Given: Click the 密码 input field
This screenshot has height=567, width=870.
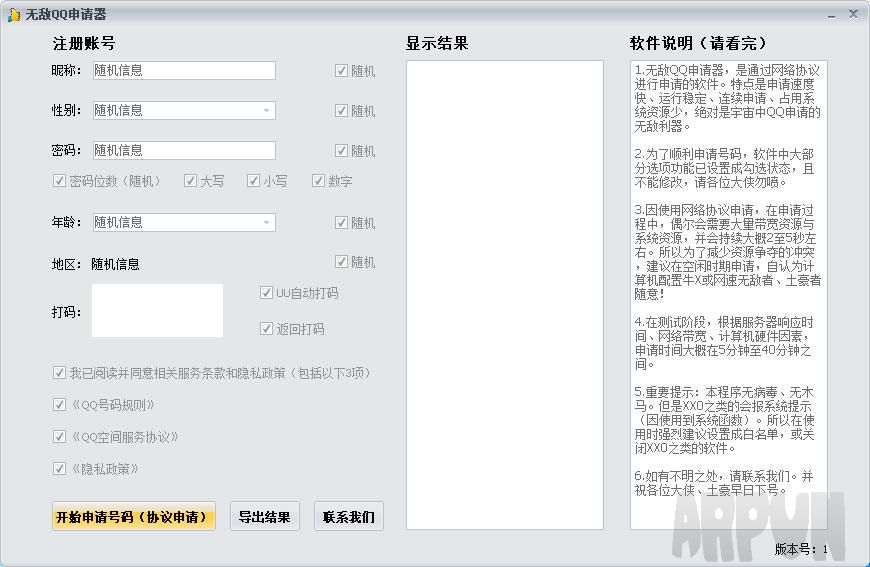Looking at the screenshot, I should (x=184, y=150).
